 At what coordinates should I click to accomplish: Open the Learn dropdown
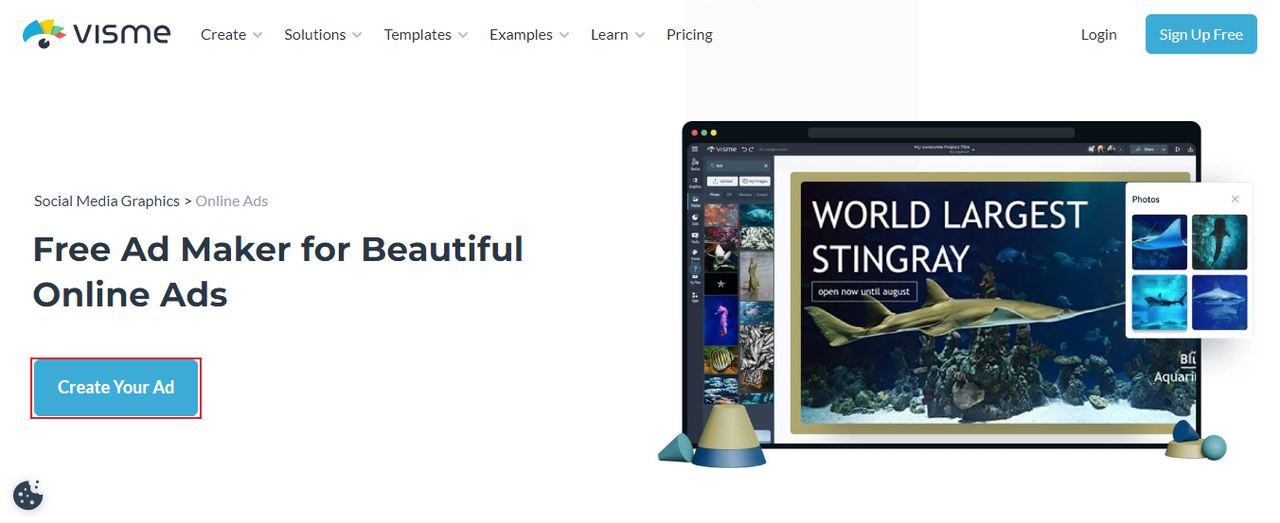click(x=618, y=34)
